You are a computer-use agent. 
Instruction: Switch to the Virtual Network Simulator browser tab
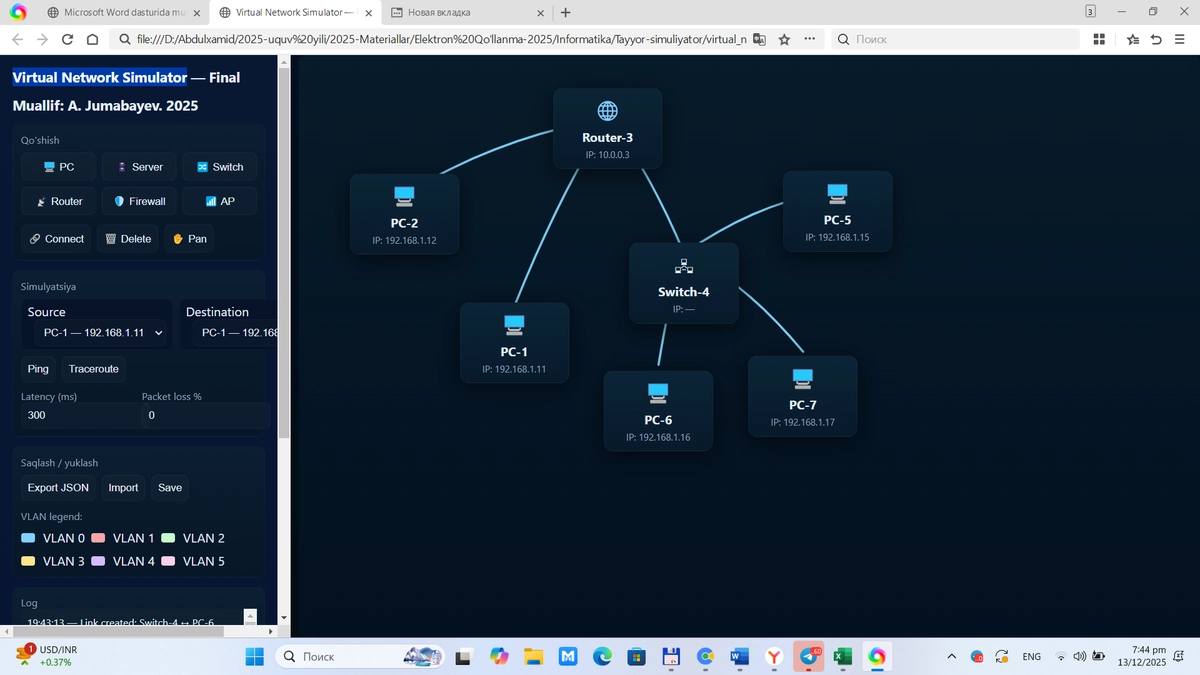pos(295,13)
